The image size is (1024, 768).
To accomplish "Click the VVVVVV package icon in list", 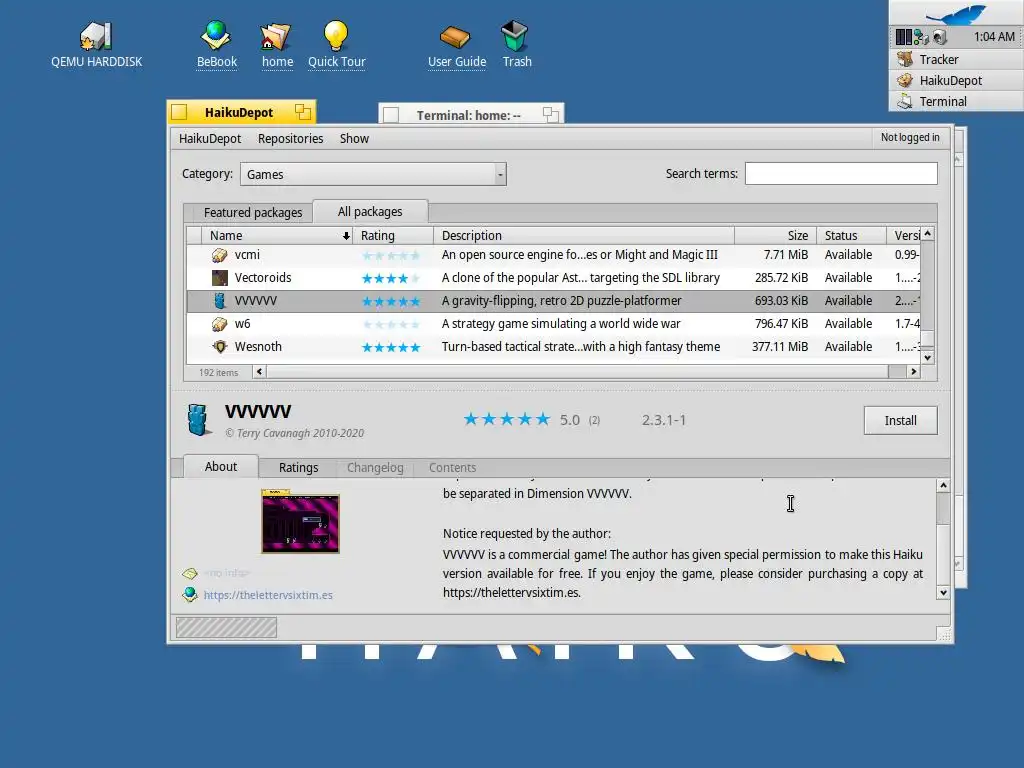I will (219, 301).
